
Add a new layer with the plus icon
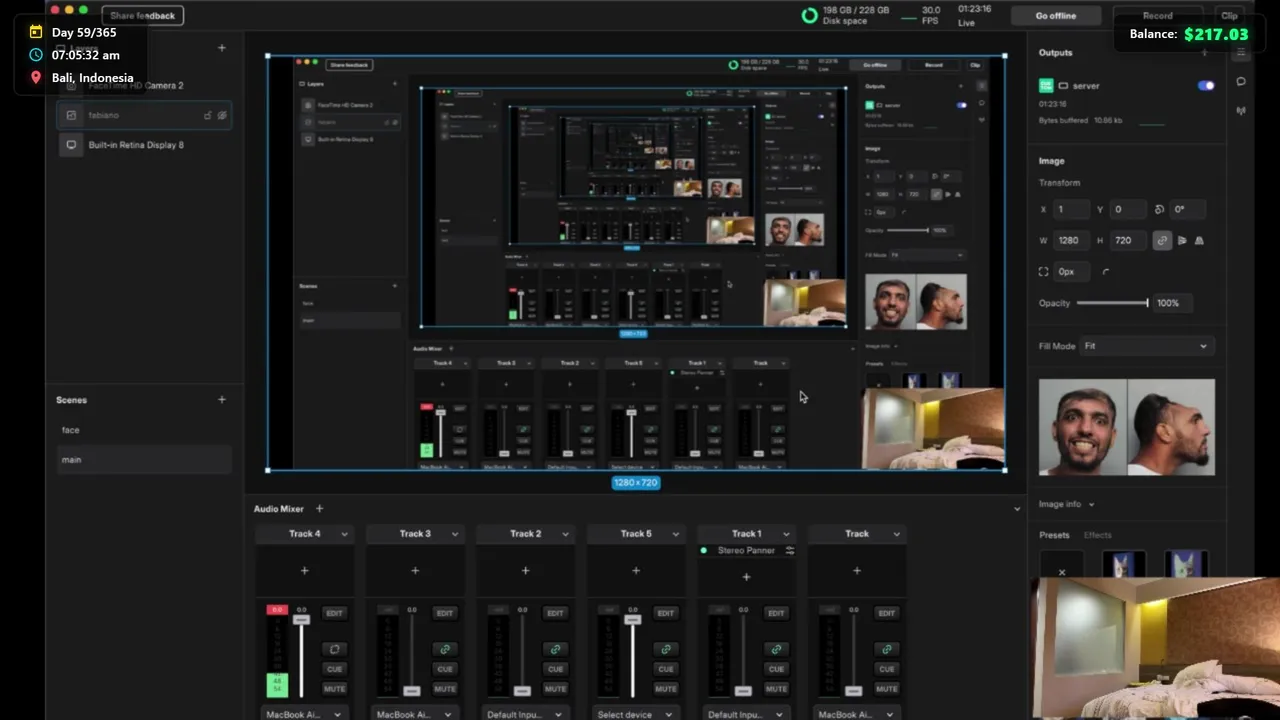[x=222, y=48]
